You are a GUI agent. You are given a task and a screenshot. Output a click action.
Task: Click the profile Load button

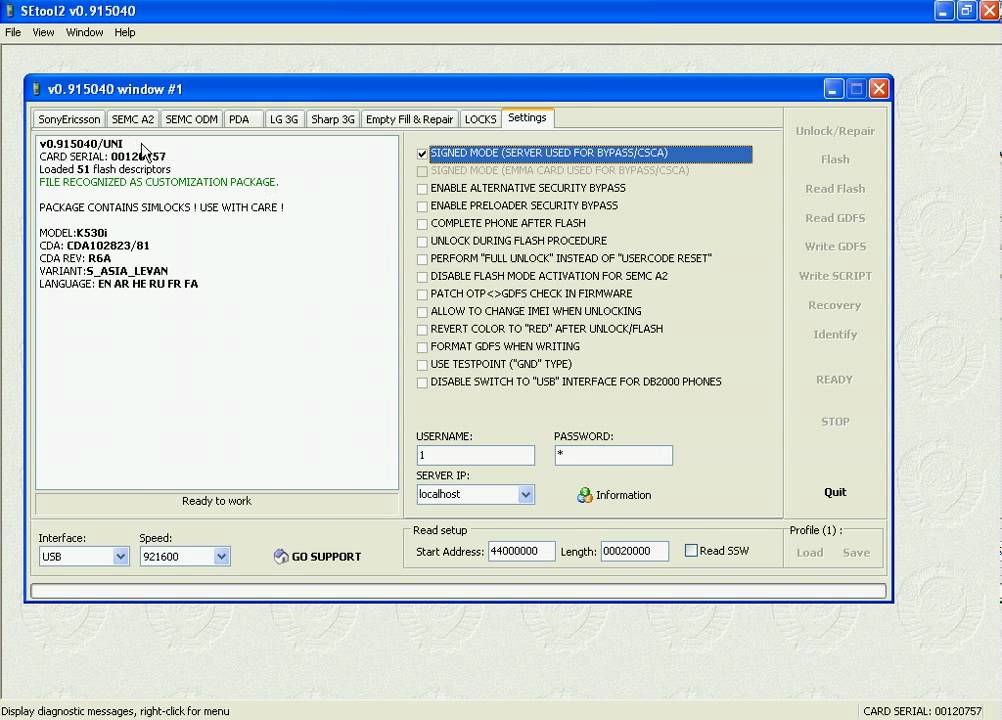pyautogui.click(x=810, y=553)
